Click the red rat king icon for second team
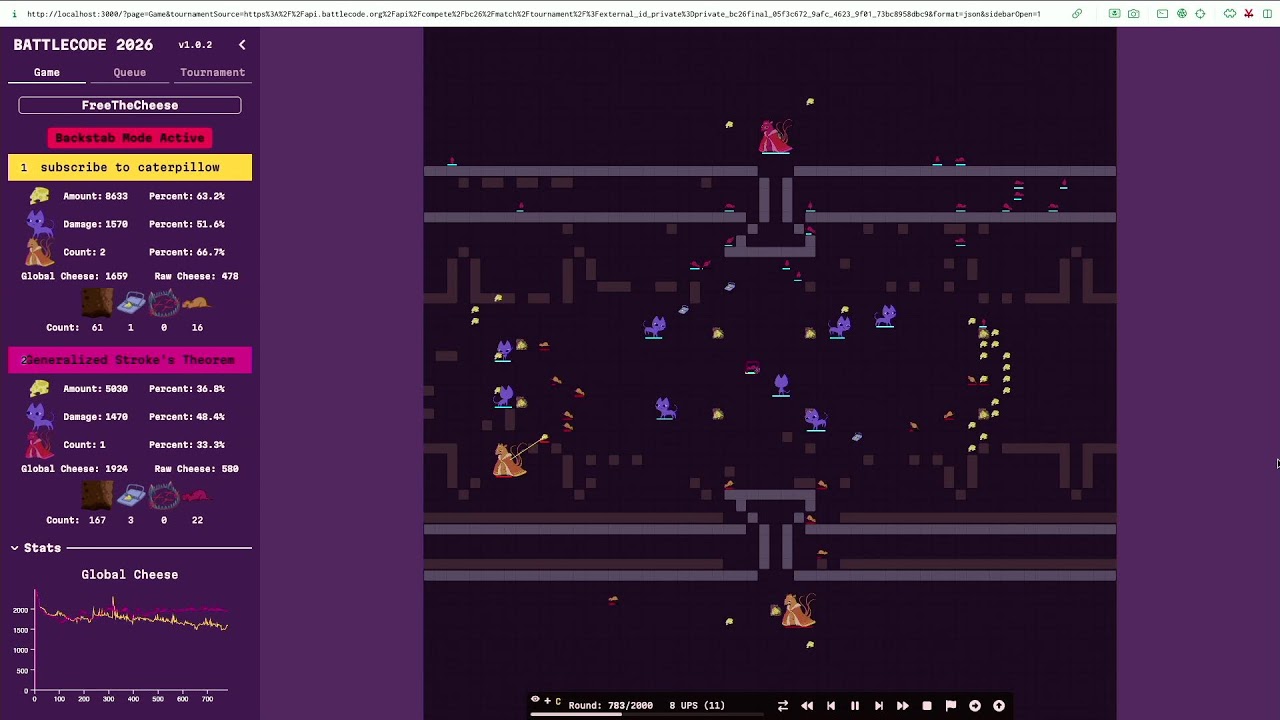 [x=39, y=444]
